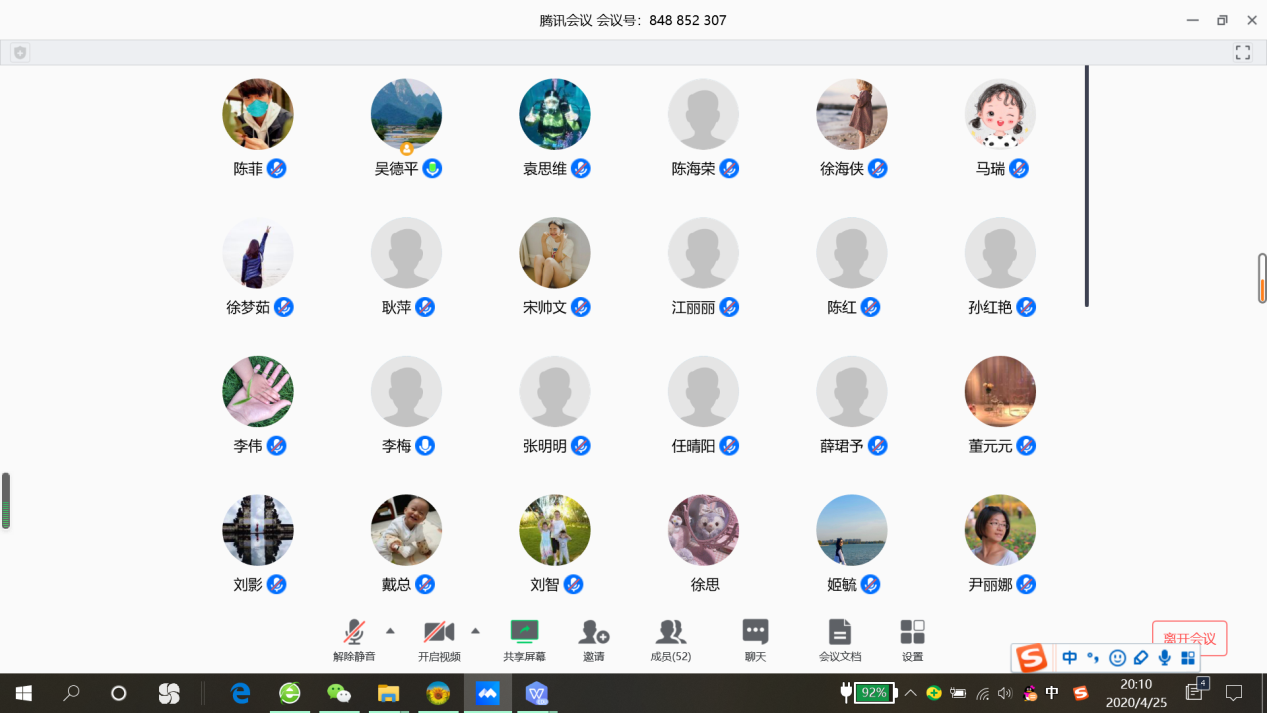
Task: Open WeChat from the Windows taskbar
Action: pyautogui.click(x=339, y=693)
